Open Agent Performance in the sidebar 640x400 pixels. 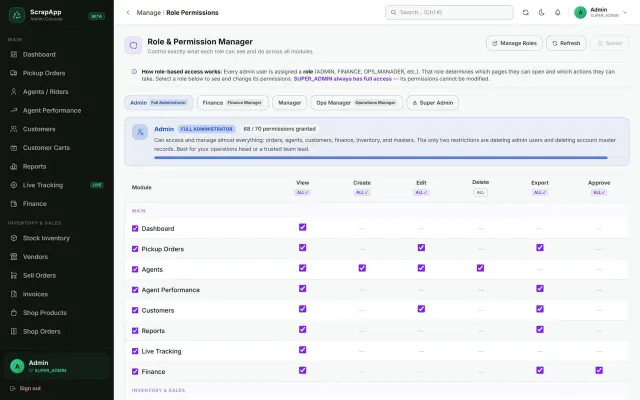point(57,111)
